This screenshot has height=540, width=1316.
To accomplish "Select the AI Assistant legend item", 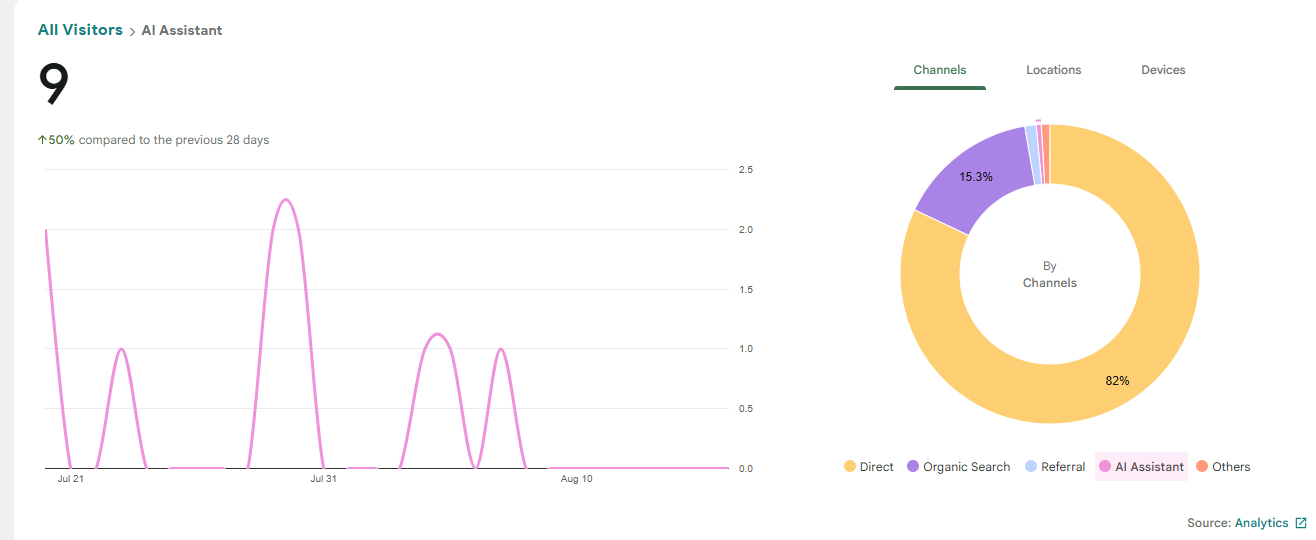I will click(1141, 467).
